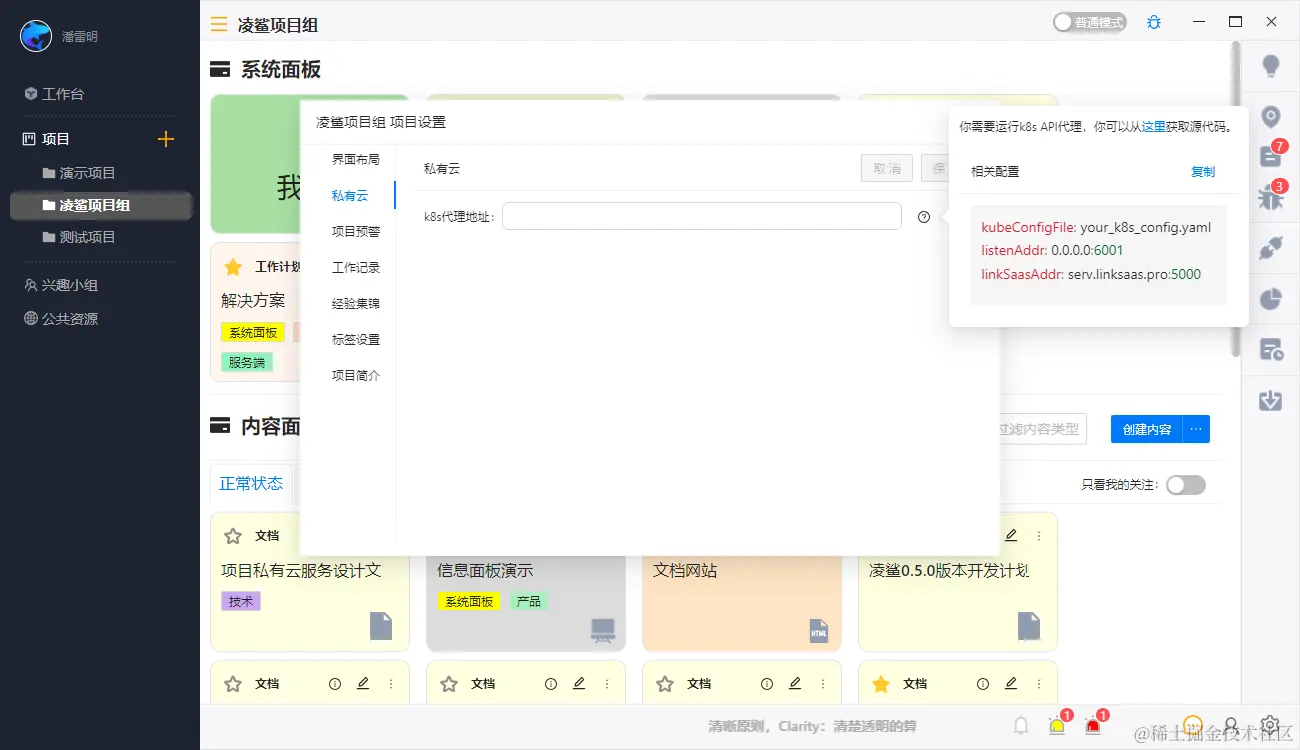Click the 技术 tag on 项目私有云 card

click(x=241, y=601)
